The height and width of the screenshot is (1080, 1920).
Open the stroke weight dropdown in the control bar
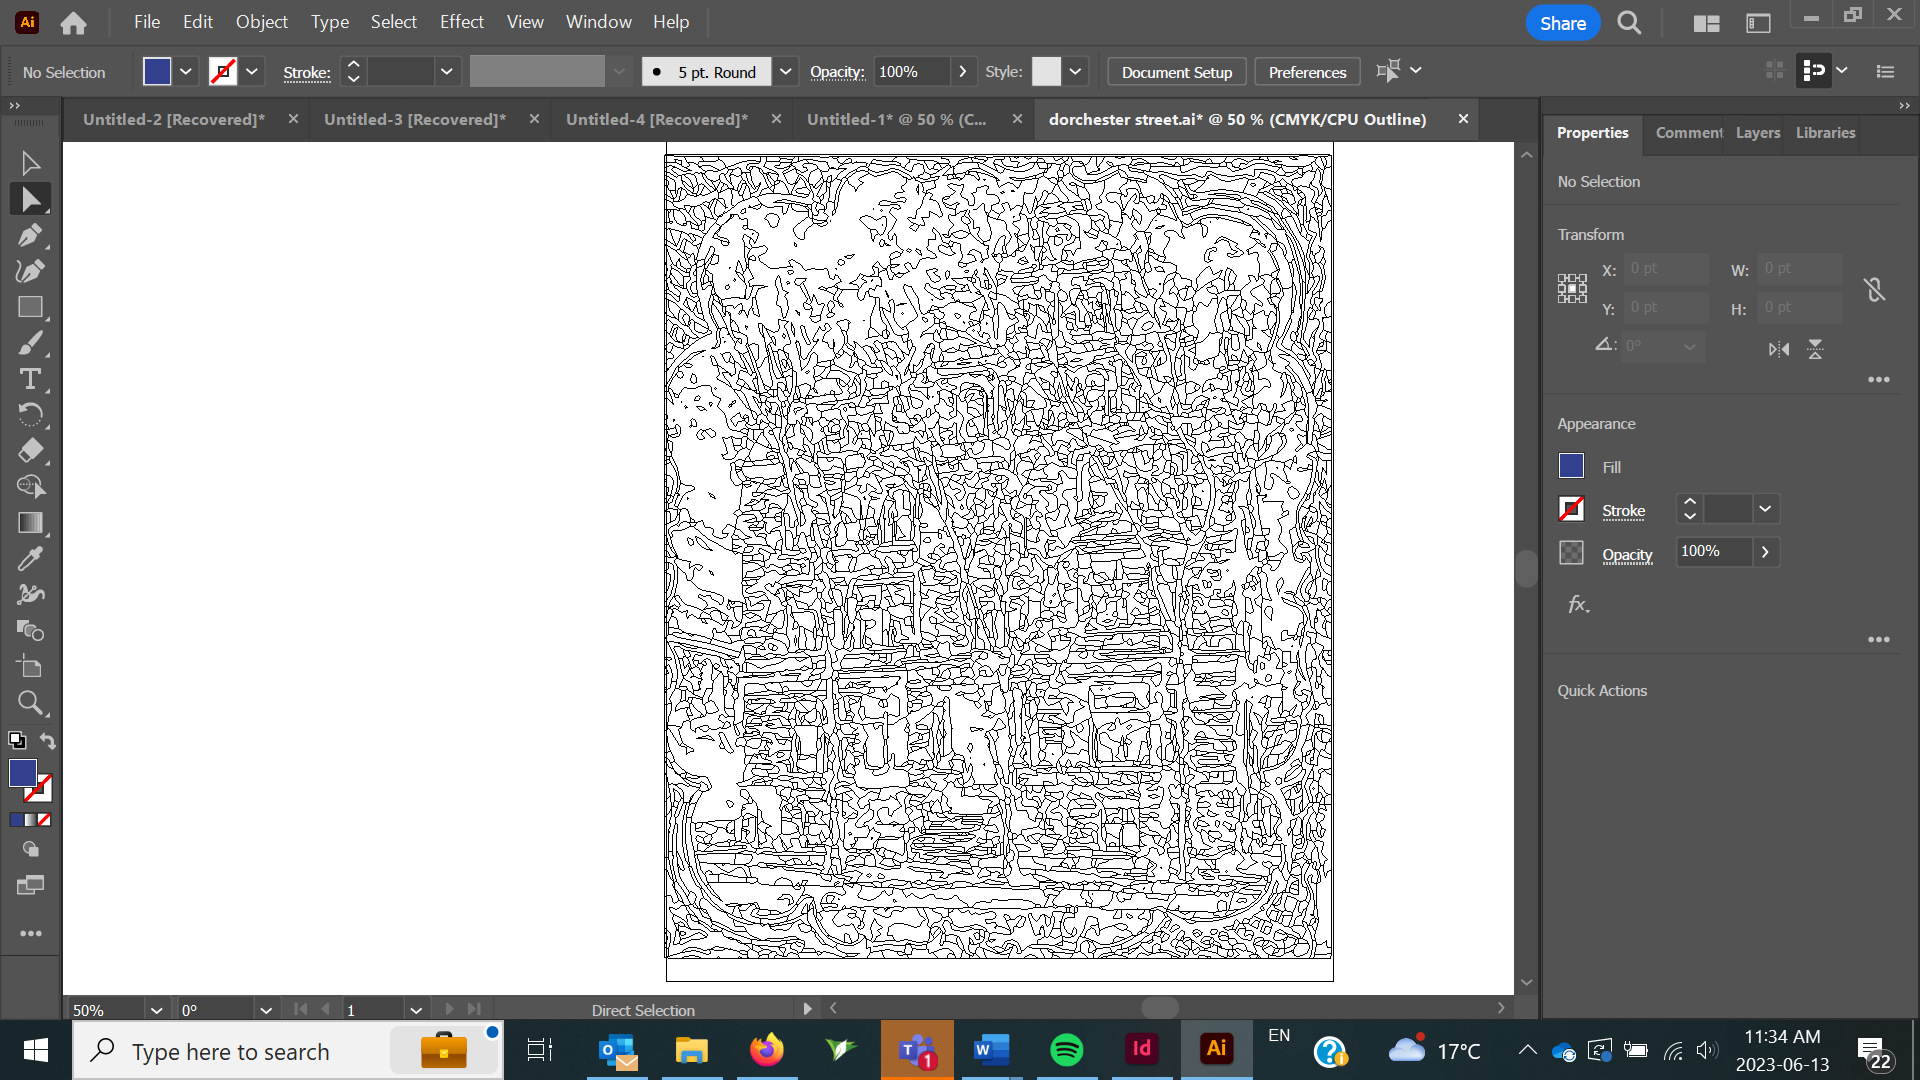pos(447,71)
